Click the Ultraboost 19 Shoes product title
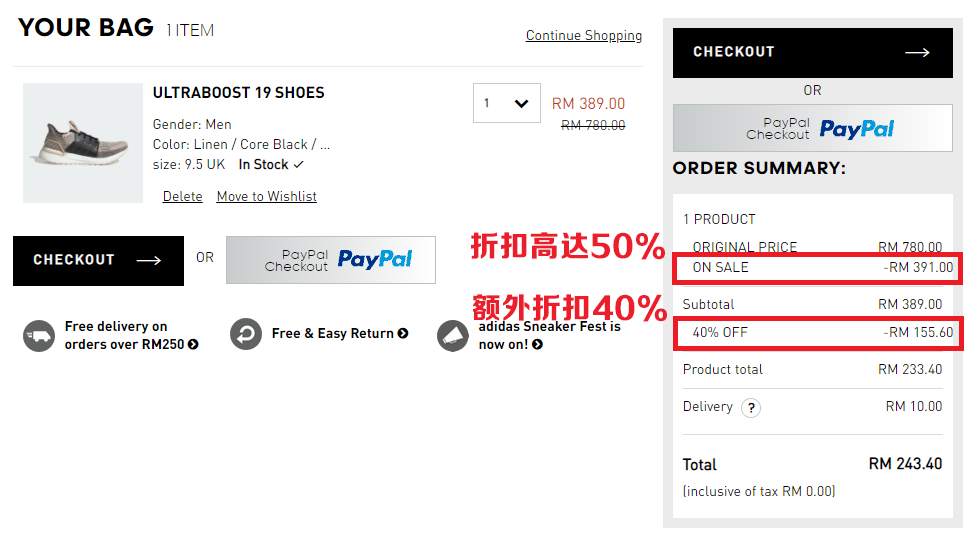 [x=239, y=93]
